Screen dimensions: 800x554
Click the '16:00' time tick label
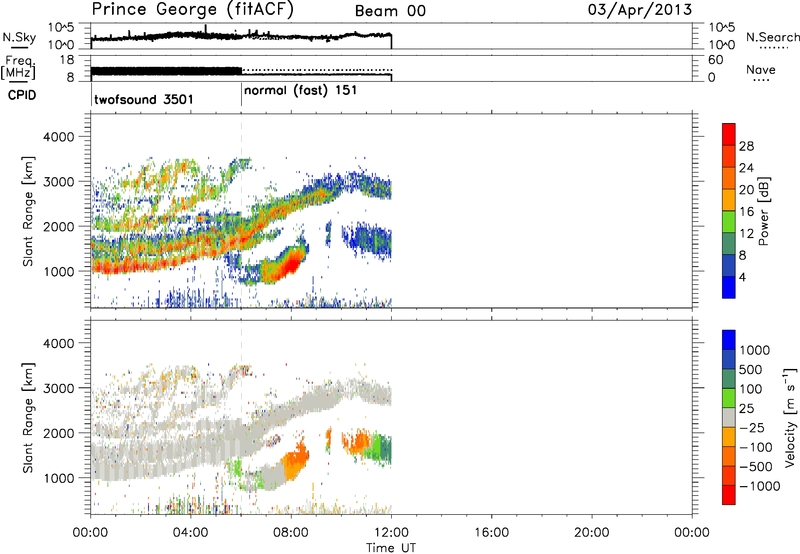click(x=491, y=533)
